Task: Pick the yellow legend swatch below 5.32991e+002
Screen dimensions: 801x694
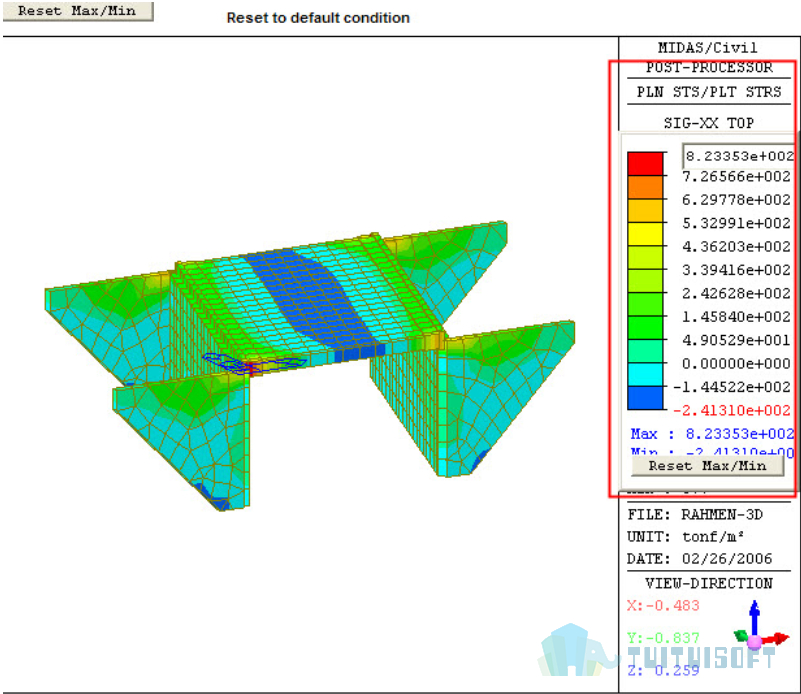Action: click(x=645, y=234)
